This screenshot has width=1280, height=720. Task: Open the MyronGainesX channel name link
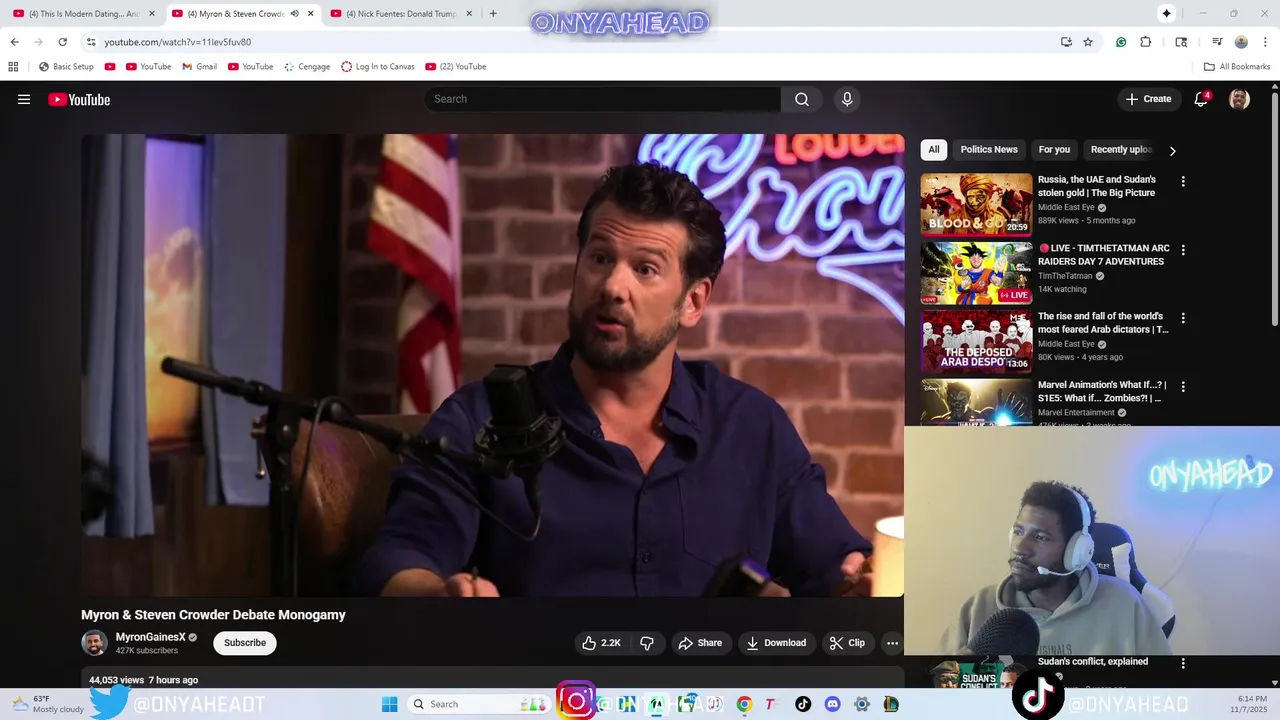pos(150,637)
